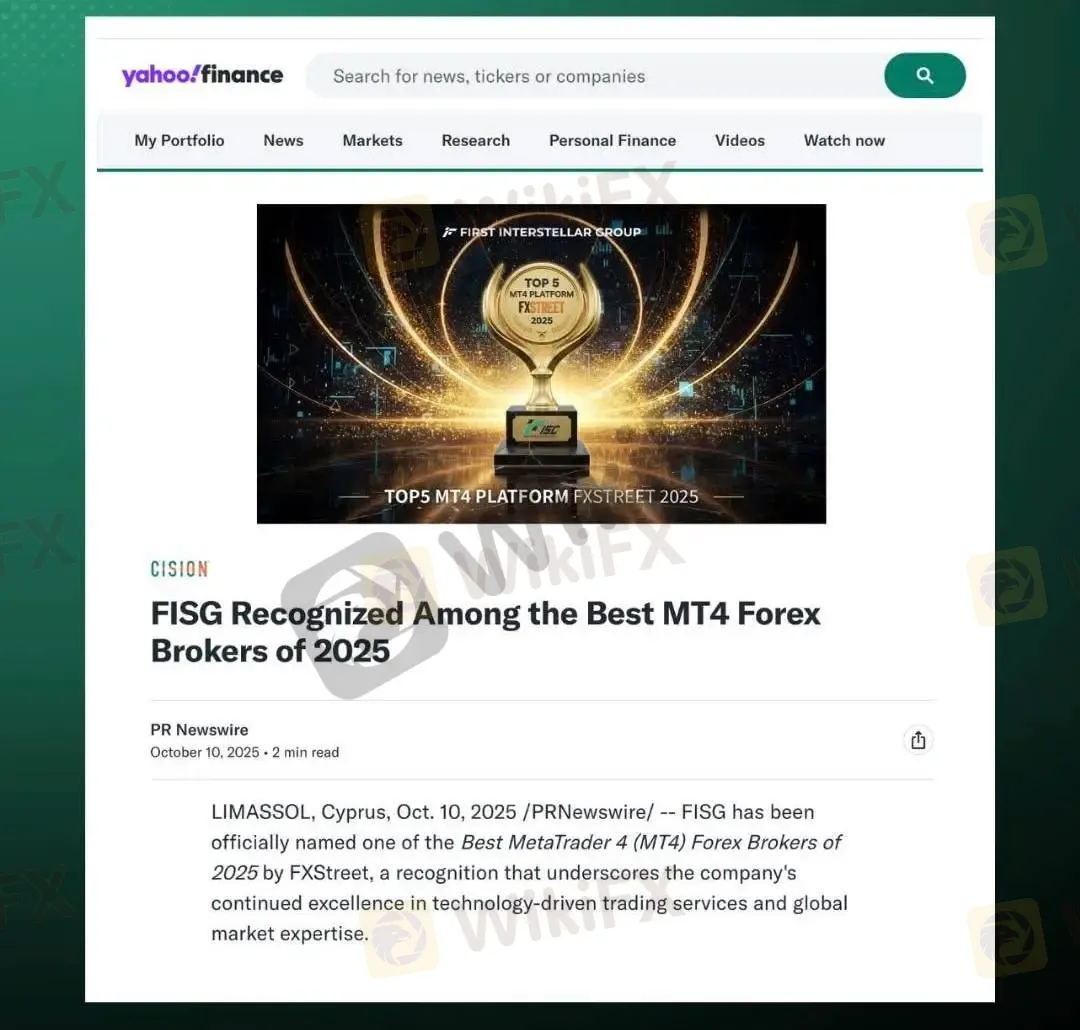1080x1030 pixels.
Task: Click the Cision logo above the headline
Action: (180, 569)
